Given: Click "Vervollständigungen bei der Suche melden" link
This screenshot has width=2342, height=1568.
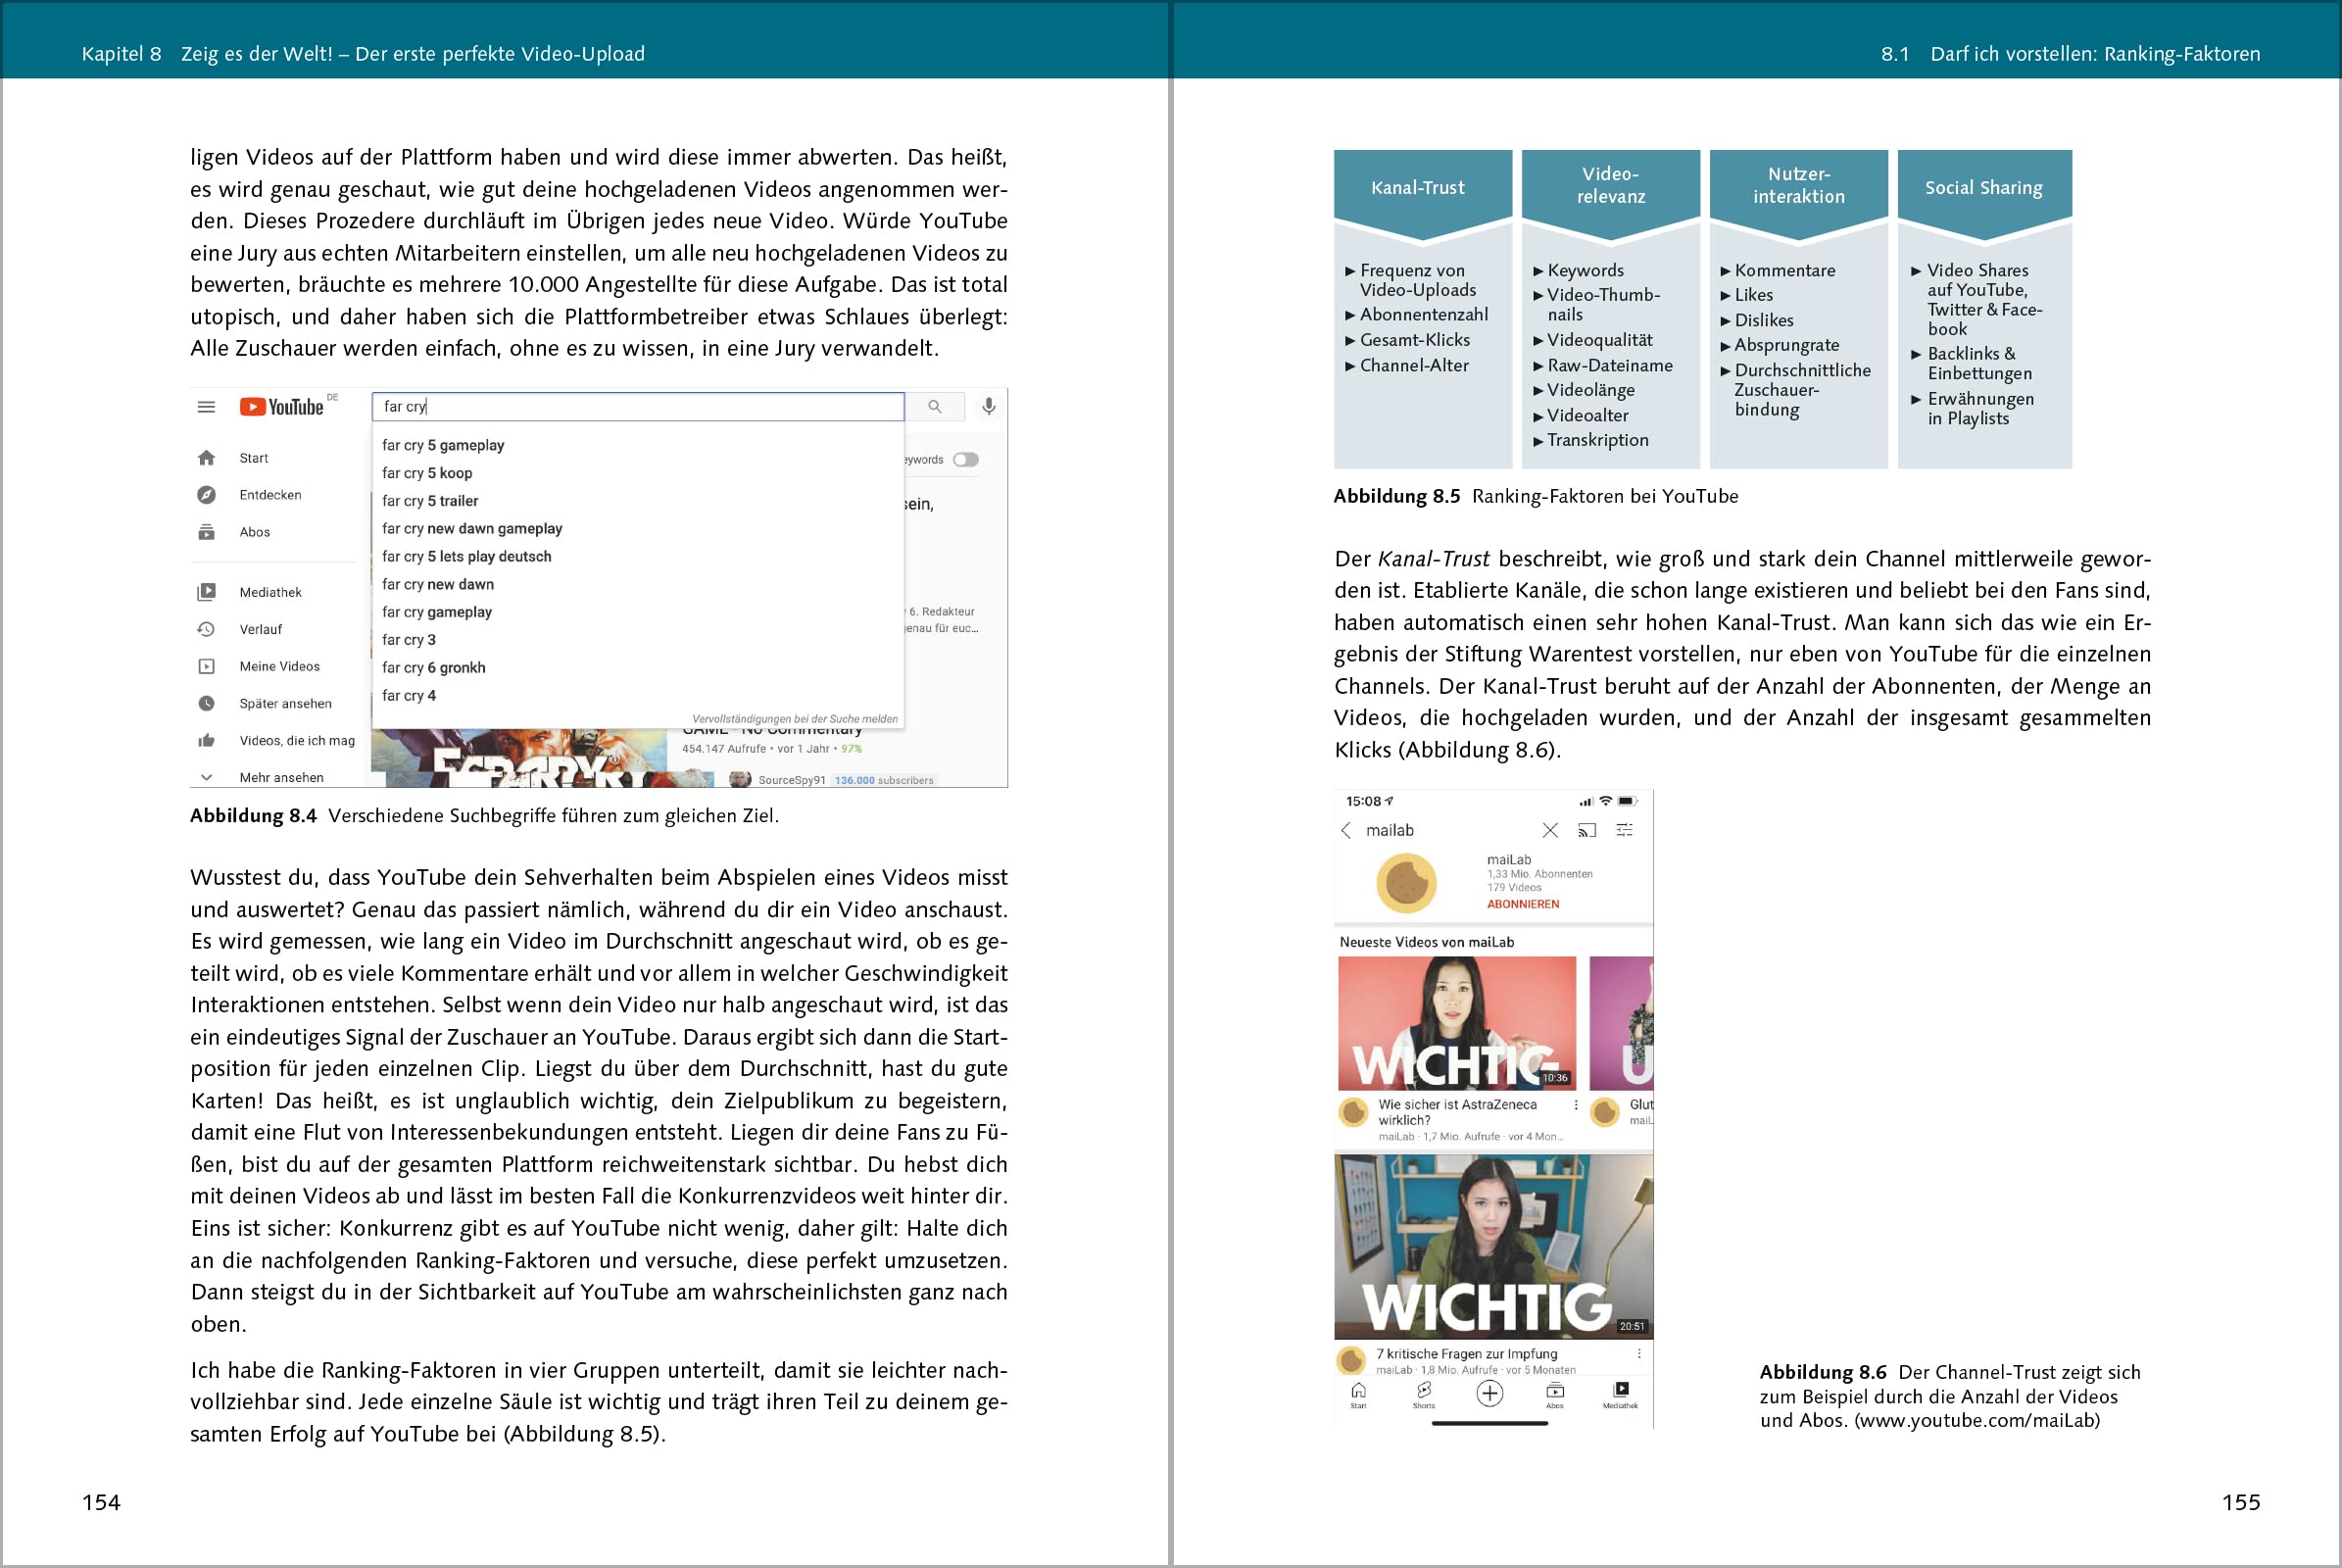Looking at the screenshot, I should click(795, 719).
